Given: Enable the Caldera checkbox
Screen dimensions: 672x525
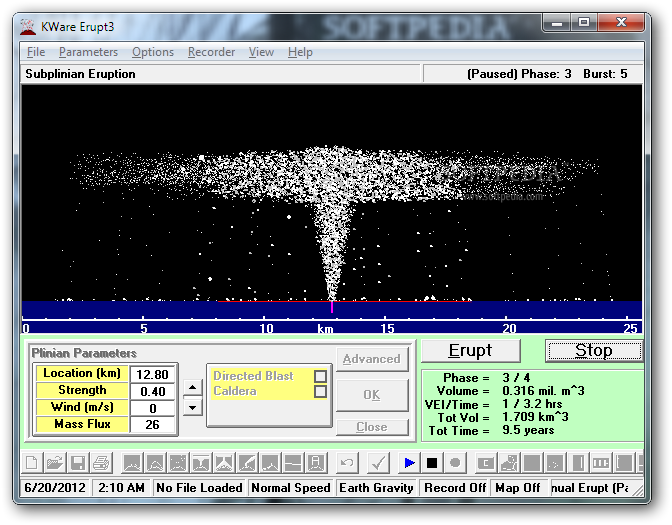Looking at the screenshot, I should [x=320, y=391].
